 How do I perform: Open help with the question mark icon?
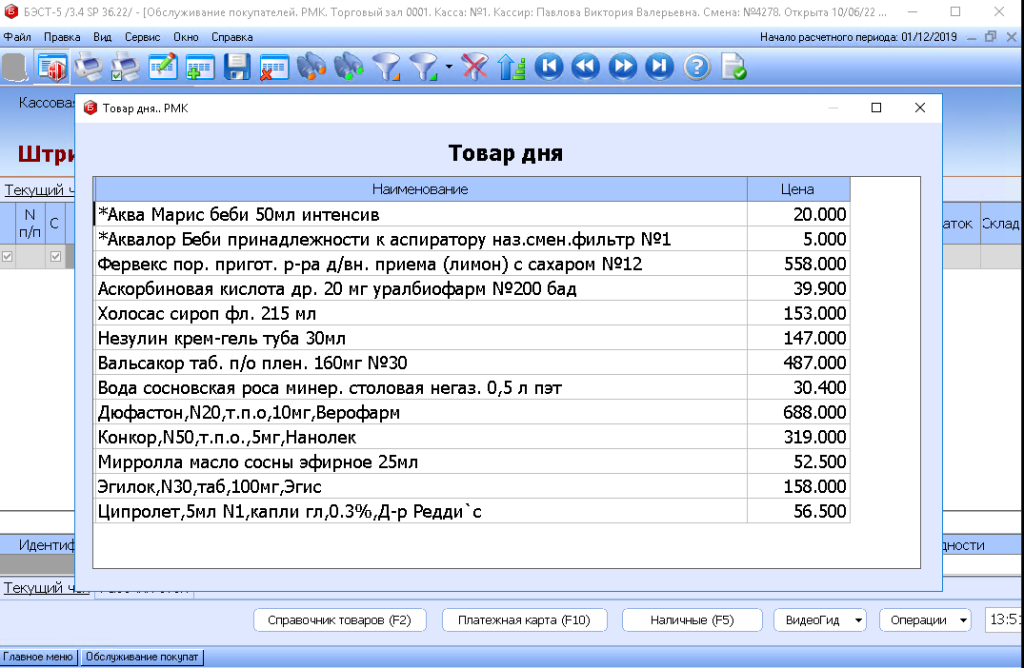696,67
